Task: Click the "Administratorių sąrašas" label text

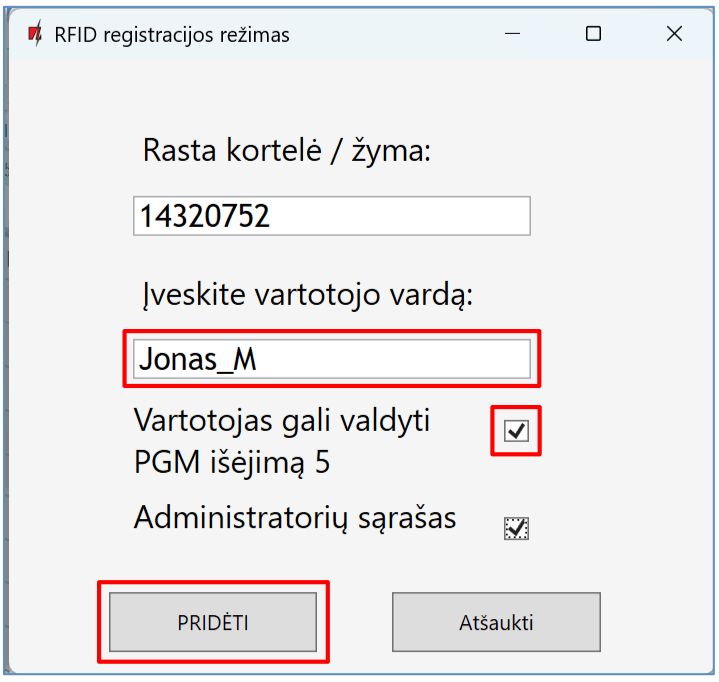Action: (x=295, y=517)
